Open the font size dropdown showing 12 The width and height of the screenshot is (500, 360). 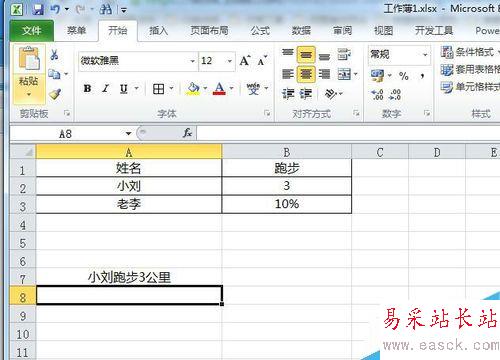230,61
